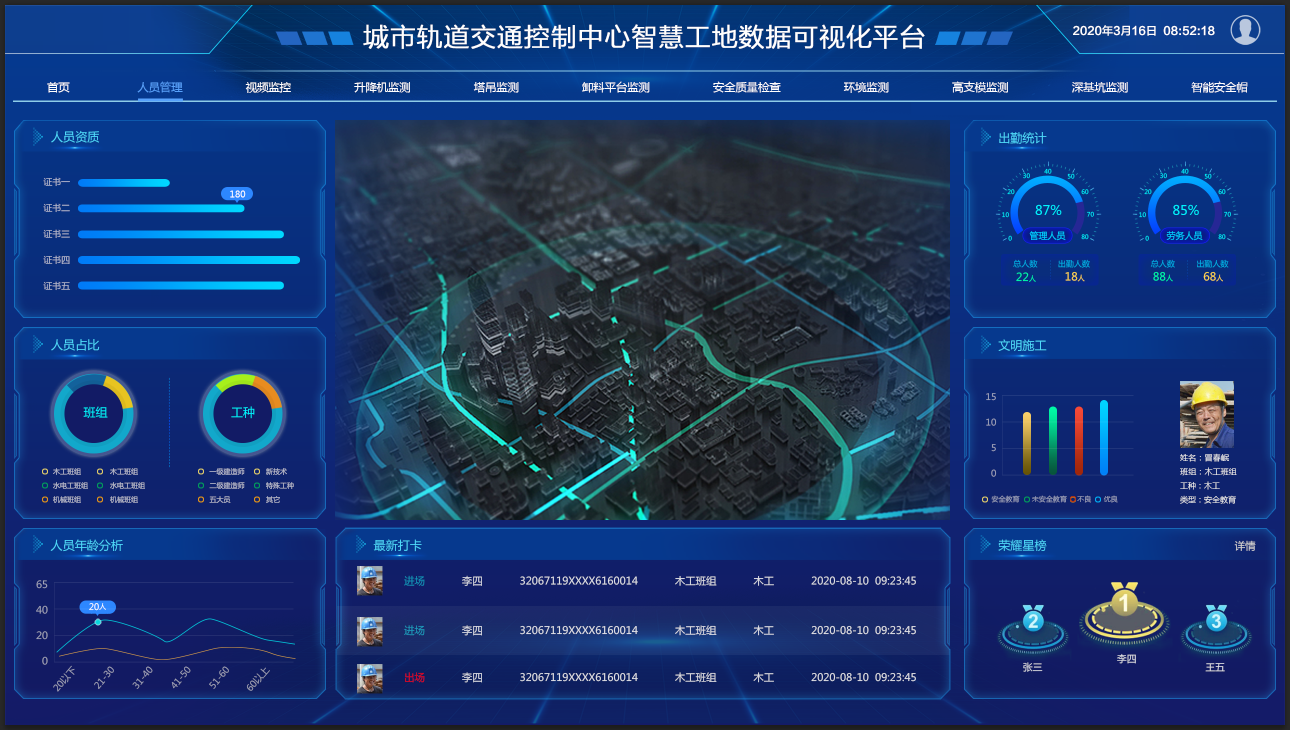Screen dimensions: 1290x730
Task: Click the user profile avatar icon
Action: [x=1245, y=30]
